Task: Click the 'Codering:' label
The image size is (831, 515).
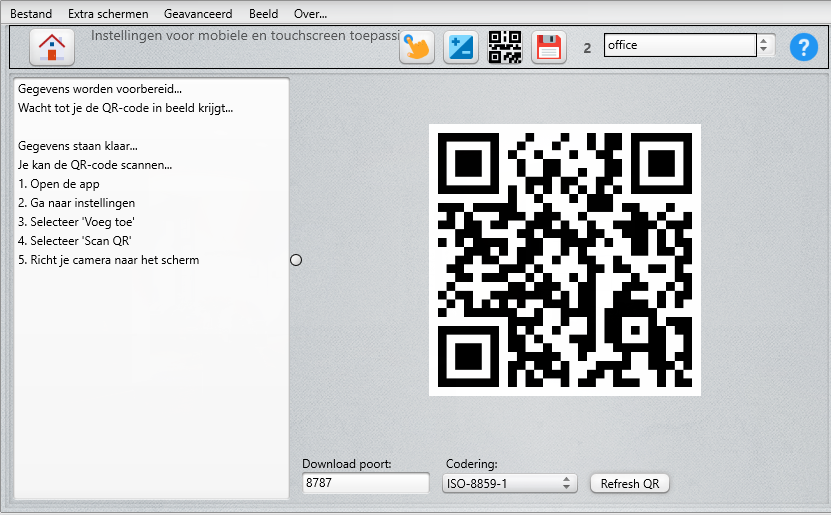Action: pos(472,464)
